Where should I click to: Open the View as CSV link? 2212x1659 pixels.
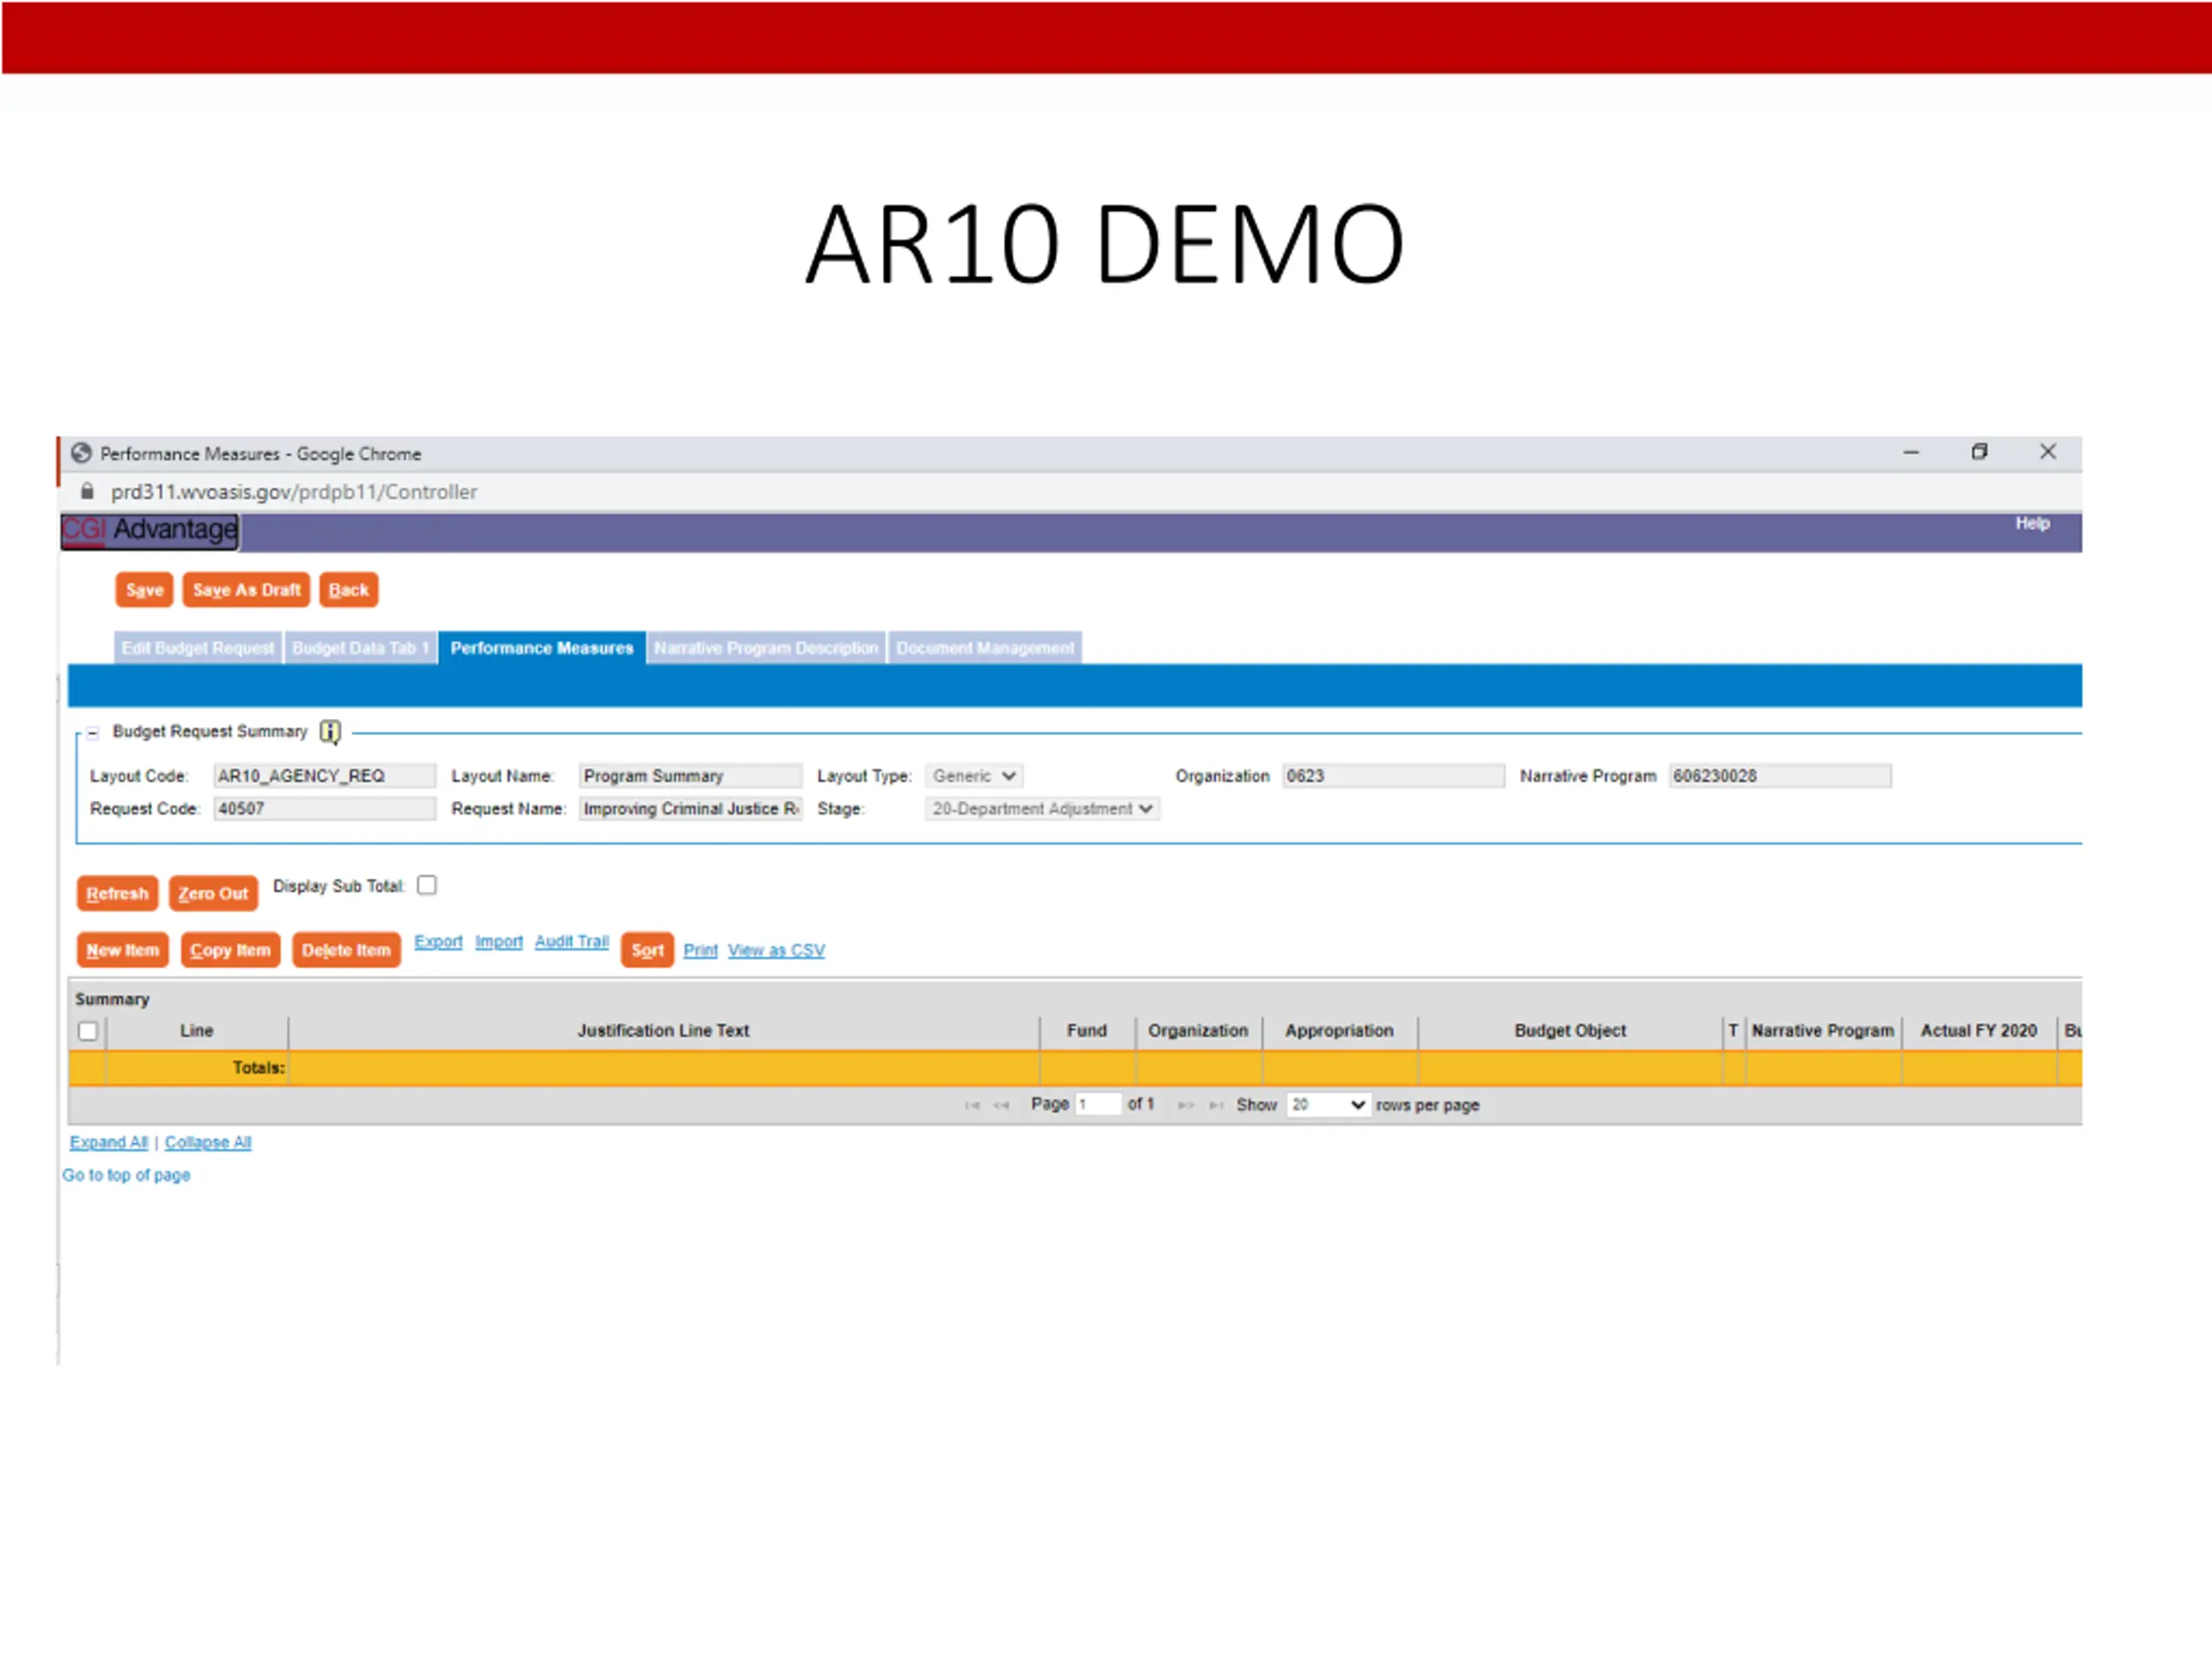776,950
